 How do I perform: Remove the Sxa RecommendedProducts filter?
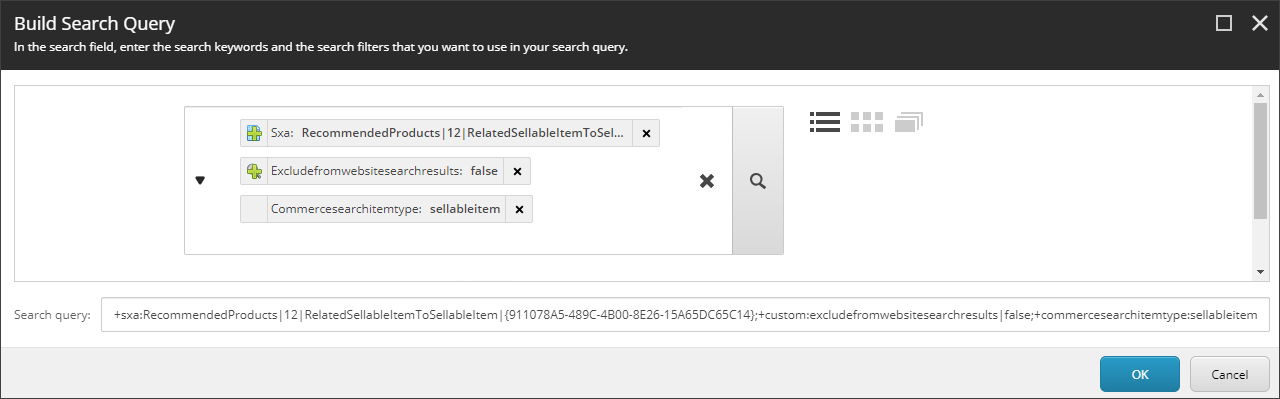[646, 133]
